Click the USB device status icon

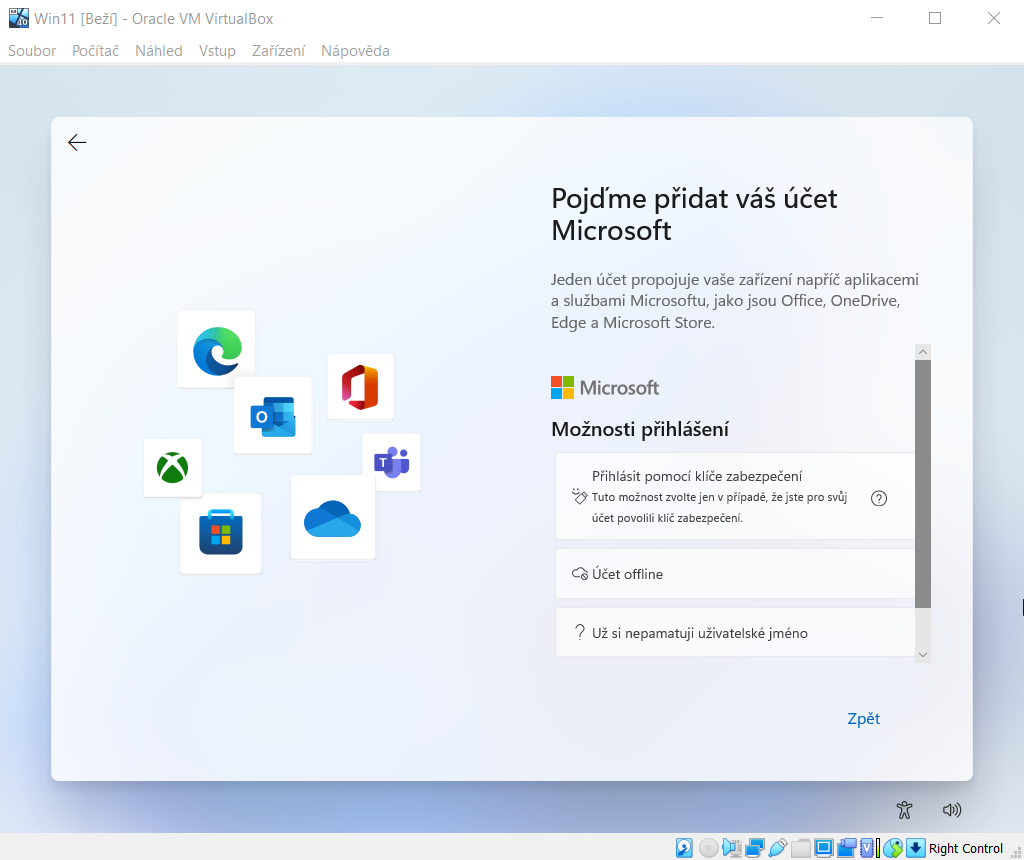(779, 848)
